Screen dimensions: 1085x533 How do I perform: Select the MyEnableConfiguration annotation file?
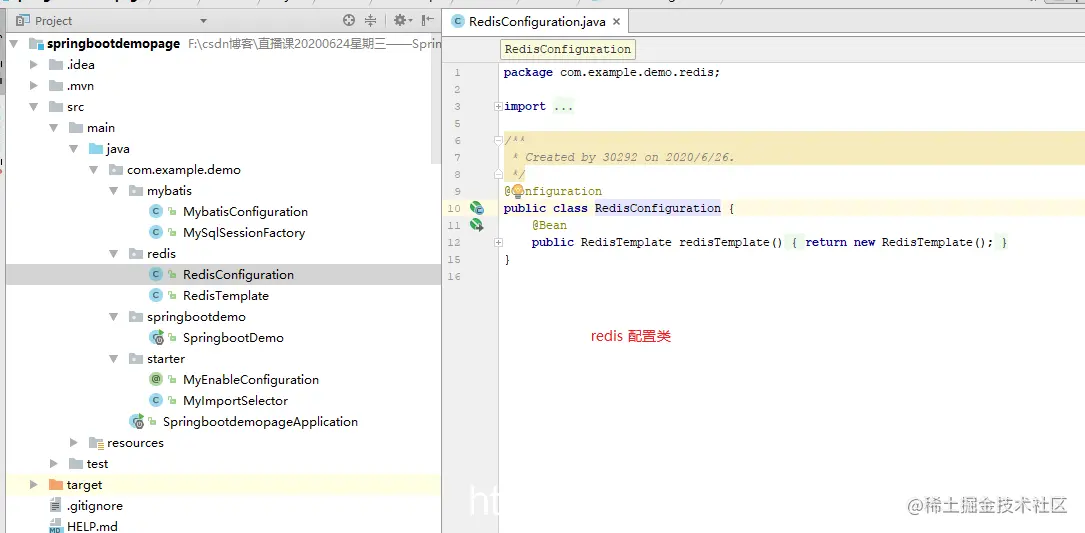click(x=250, y=379)
